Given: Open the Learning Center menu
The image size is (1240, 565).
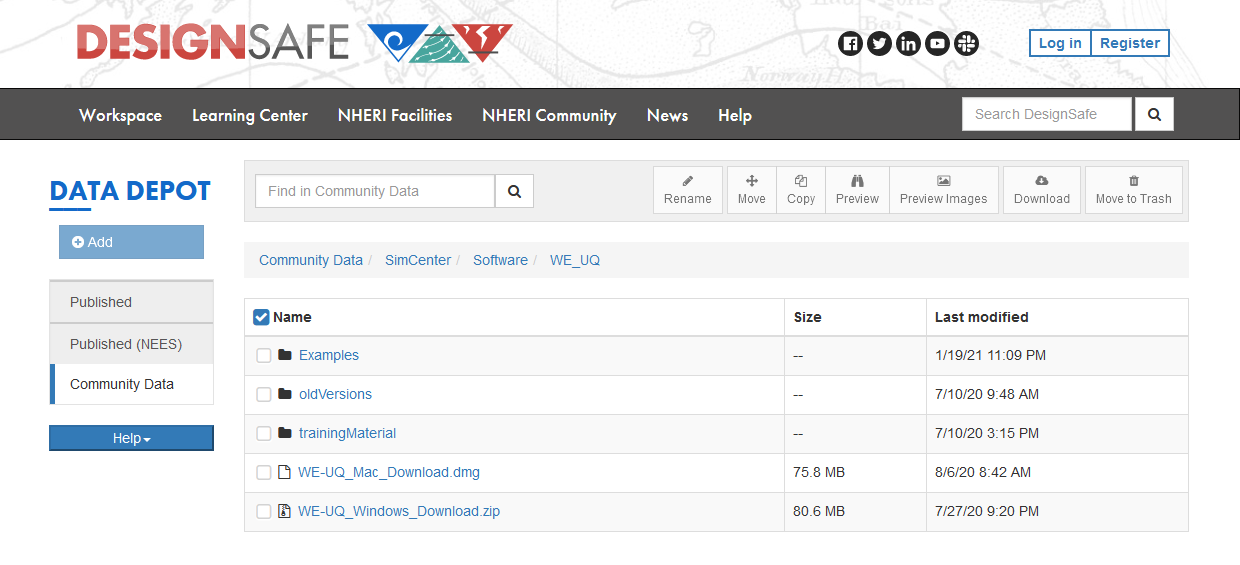Looking at the screenshot, I should coord(250,115).
